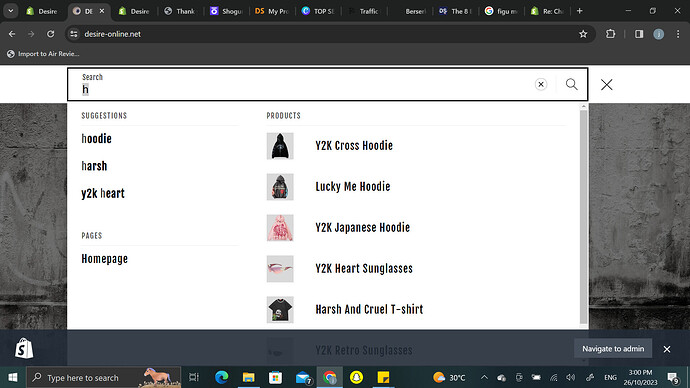
Task: Open the Homepage page result
Action: coord(104,259)
